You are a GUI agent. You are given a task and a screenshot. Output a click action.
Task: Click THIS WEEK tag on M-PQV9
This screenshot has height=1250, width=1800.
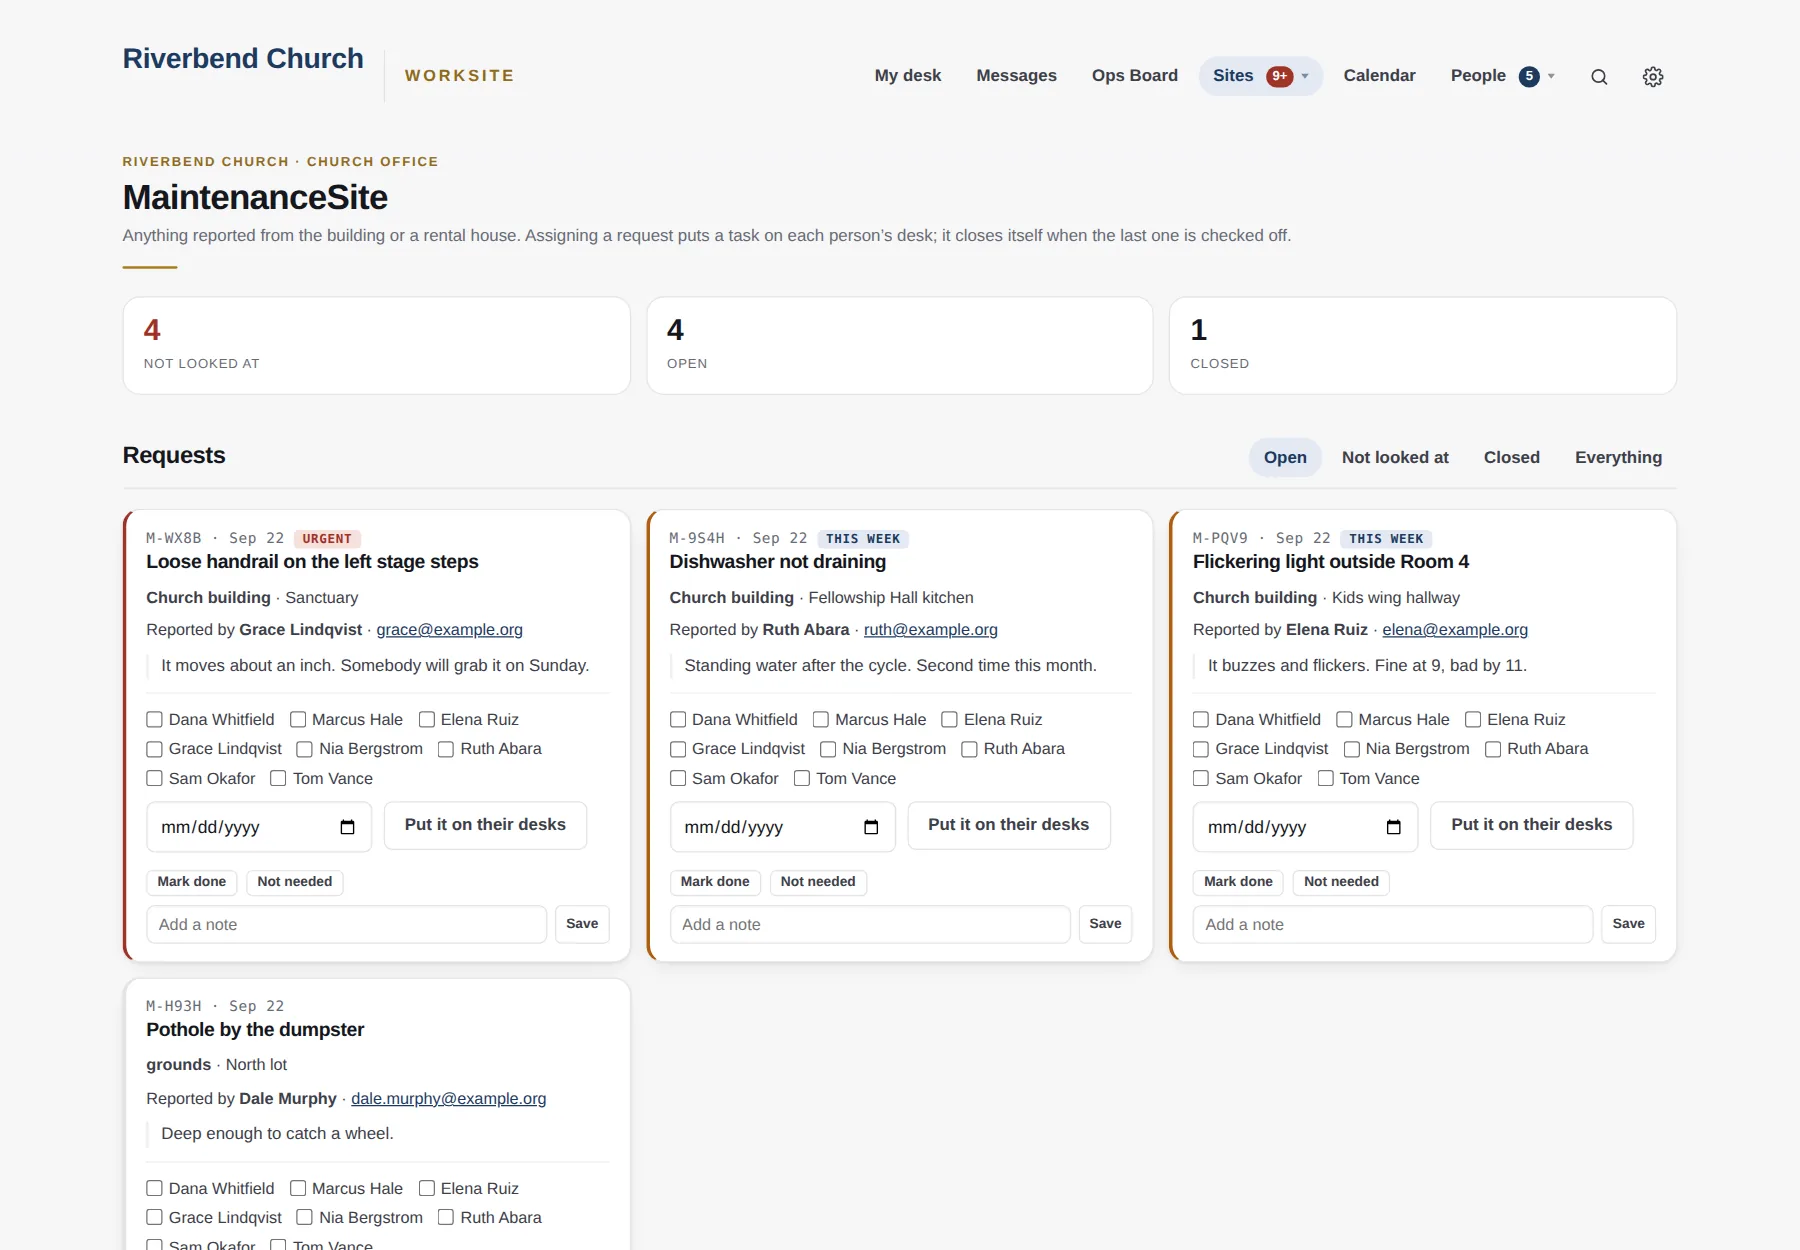pyautogui.click(x=1386, y=539)
